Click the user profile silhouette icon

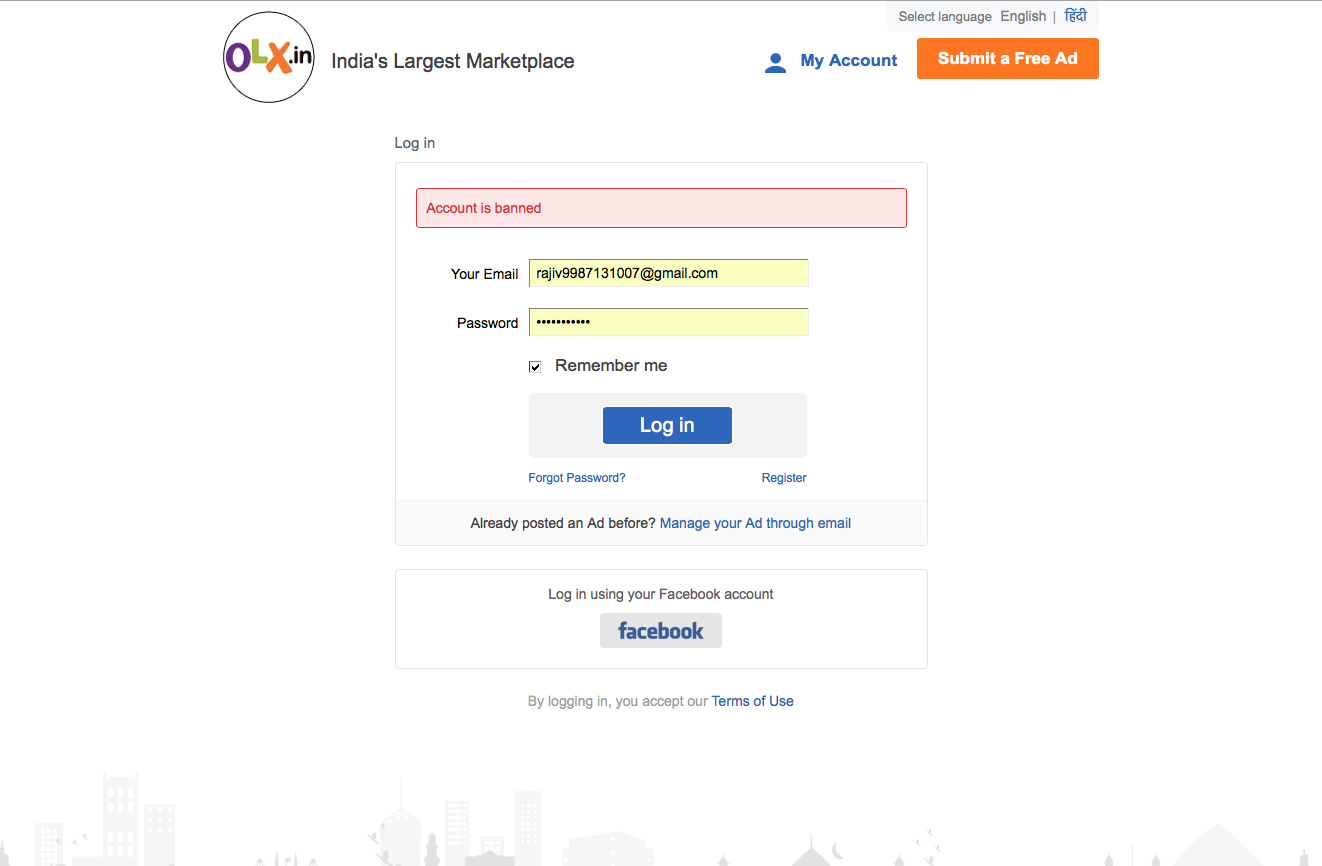click(x=775, y=62)
